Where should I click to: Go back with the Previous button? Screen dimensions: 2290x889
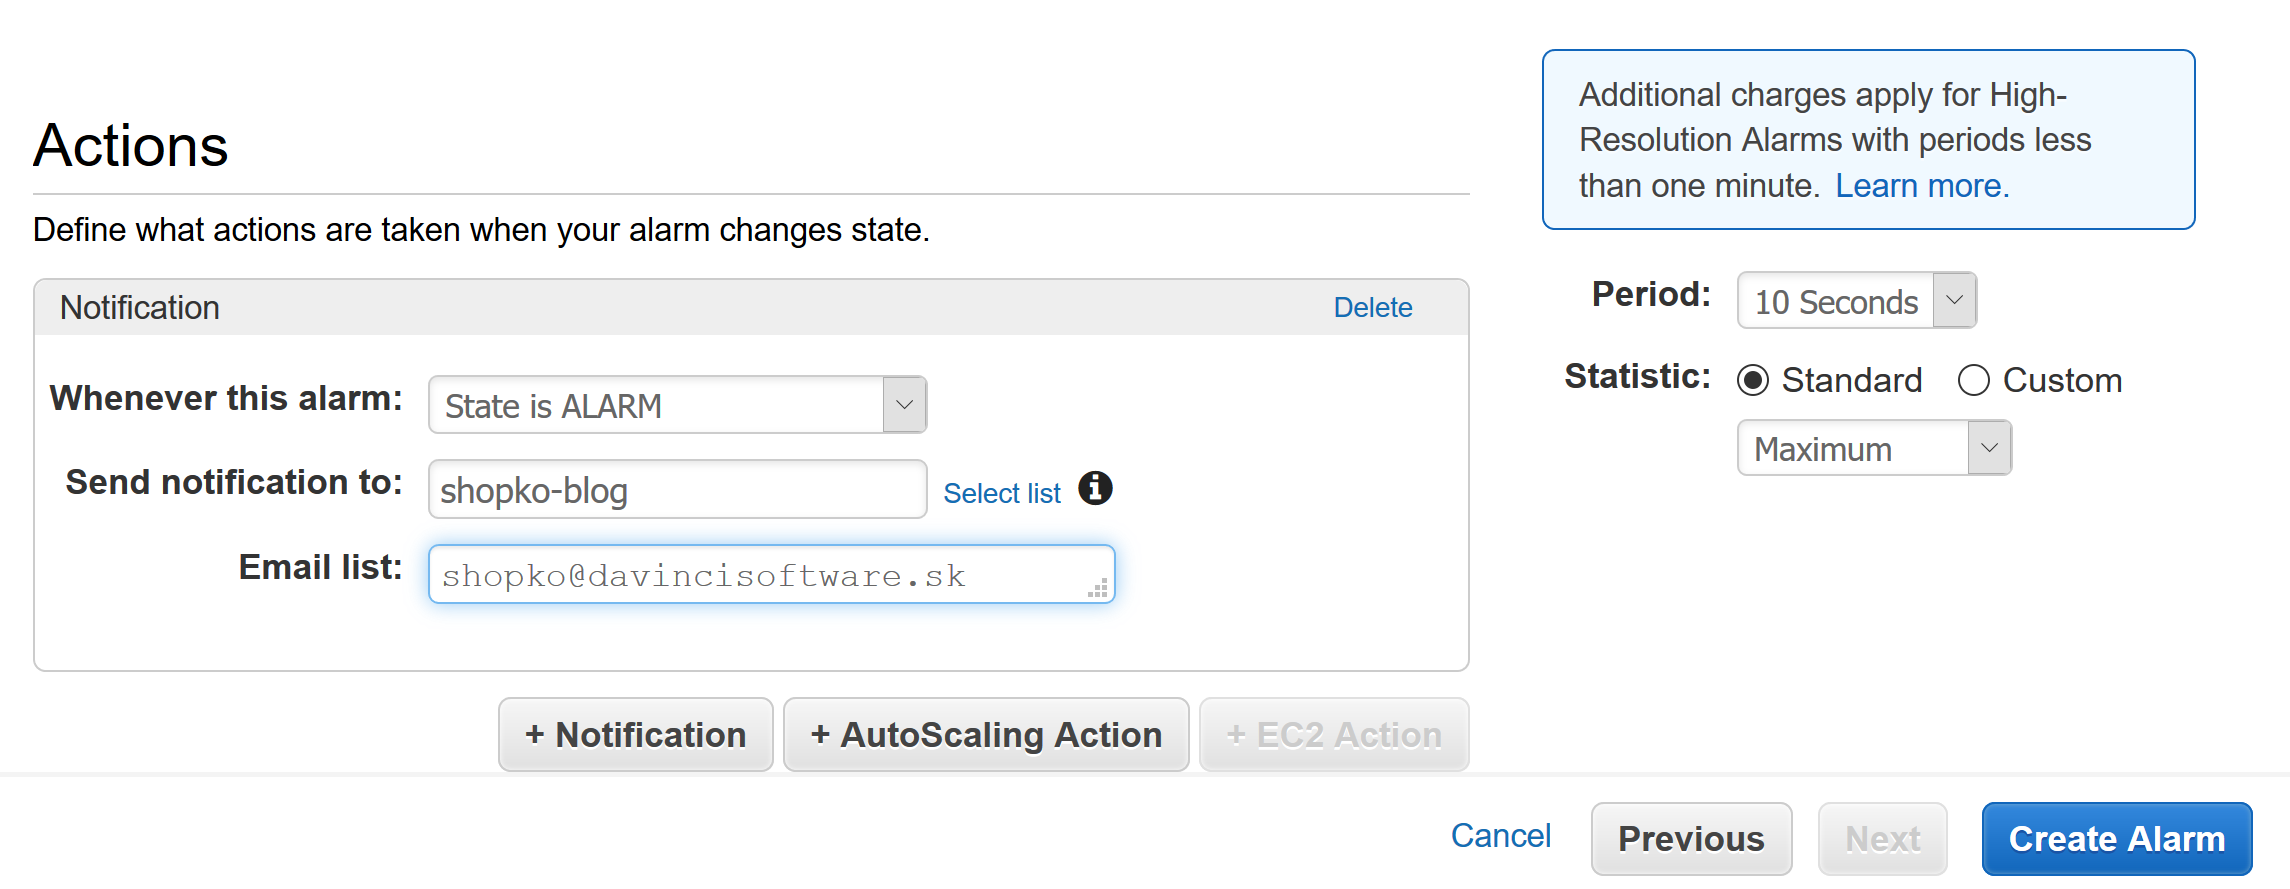[1691, 839]
